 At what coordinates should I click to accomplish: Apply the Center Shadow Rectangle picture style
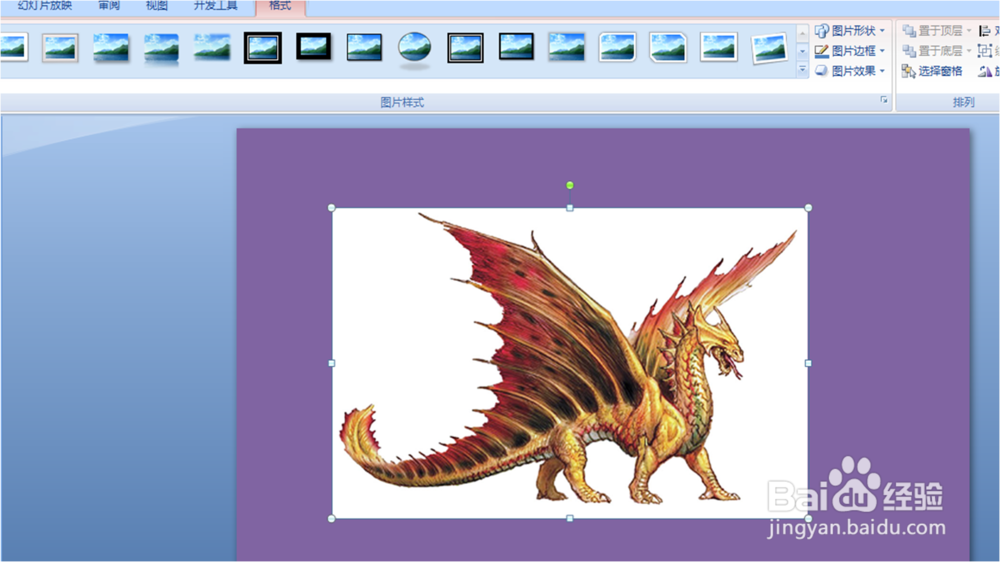[x=566, y=48]
